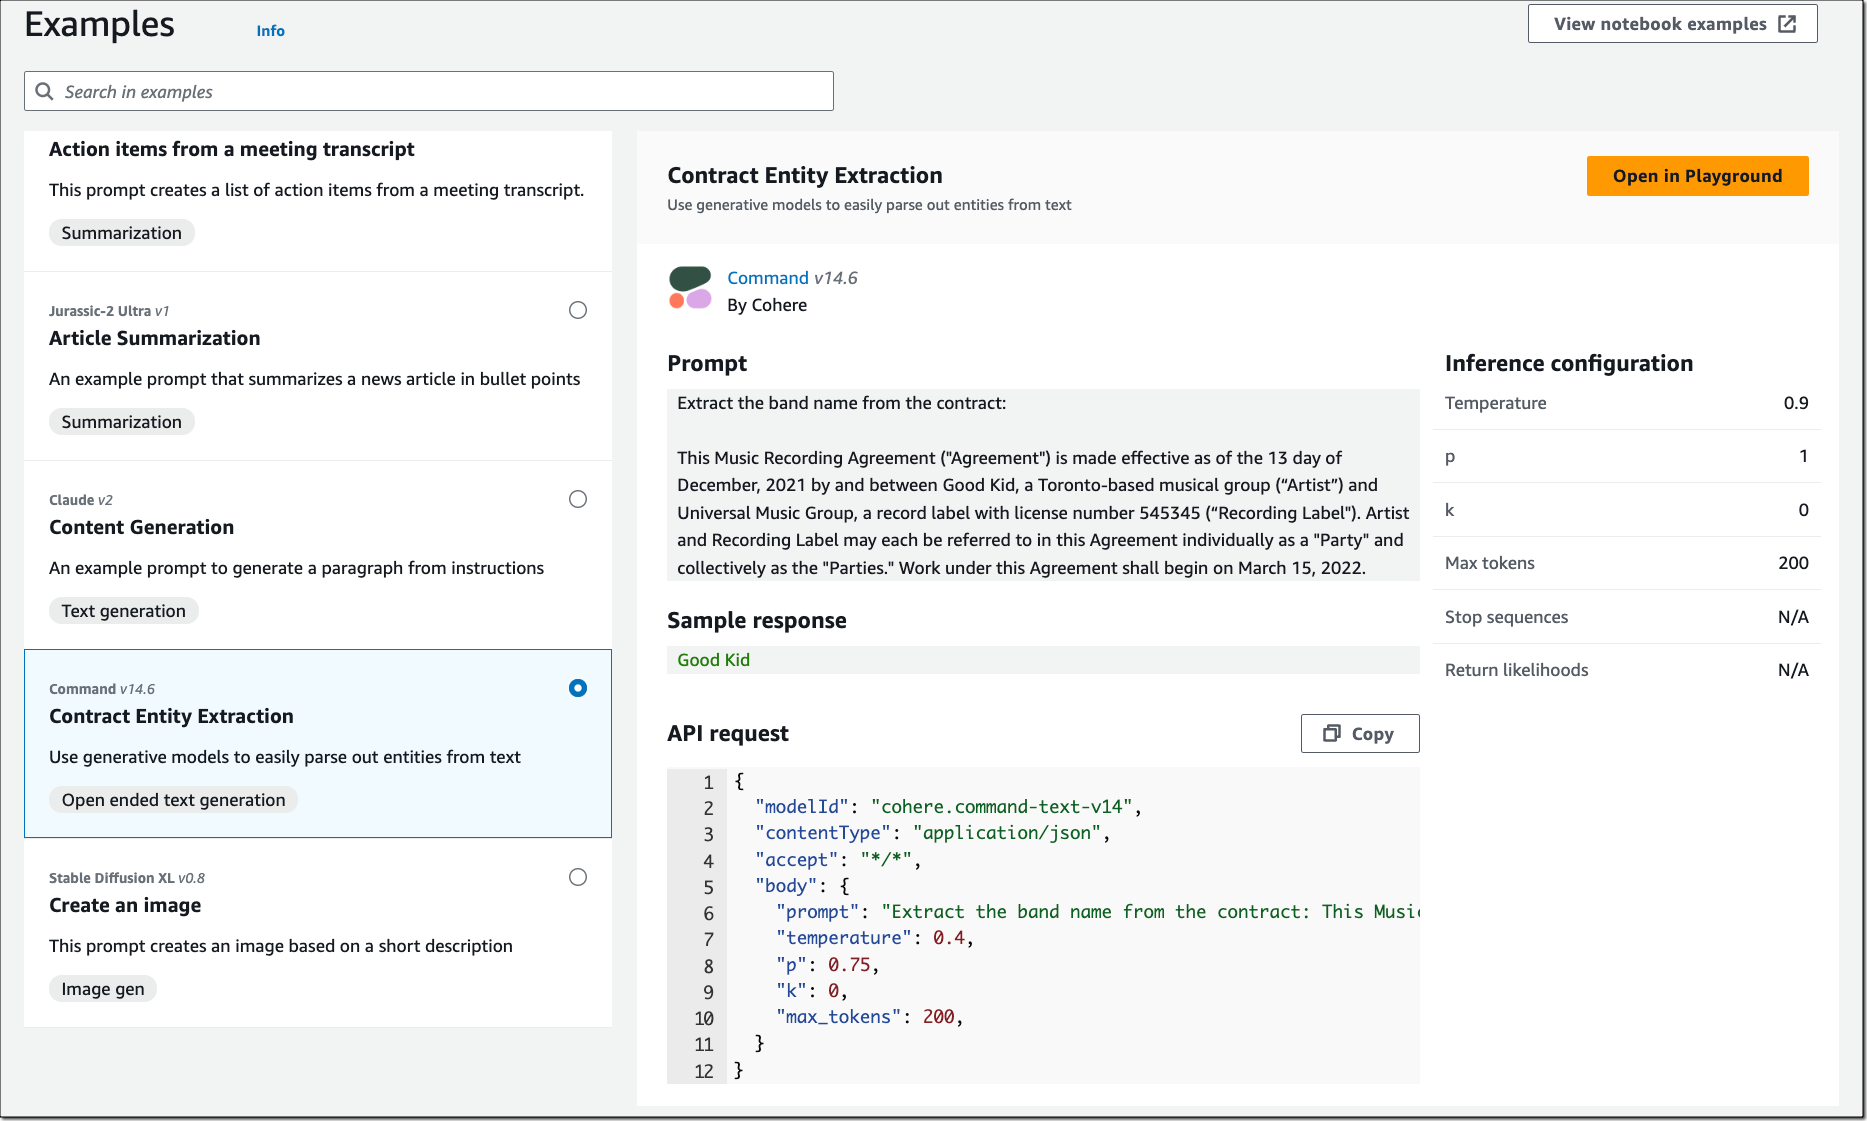Select the Article Summarization radio button
Viewport: 1867px width, 1121px height.
click(x=578, y=310)
